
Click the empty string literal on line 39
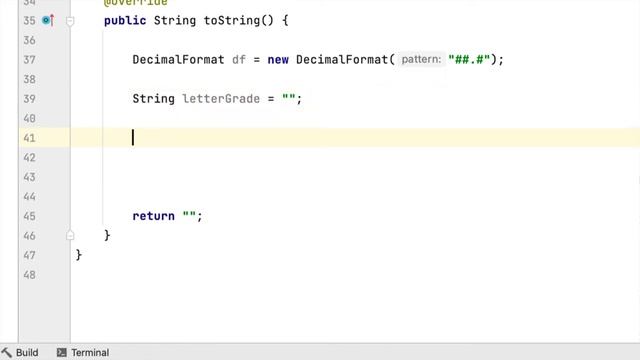(x=289, y=98)
